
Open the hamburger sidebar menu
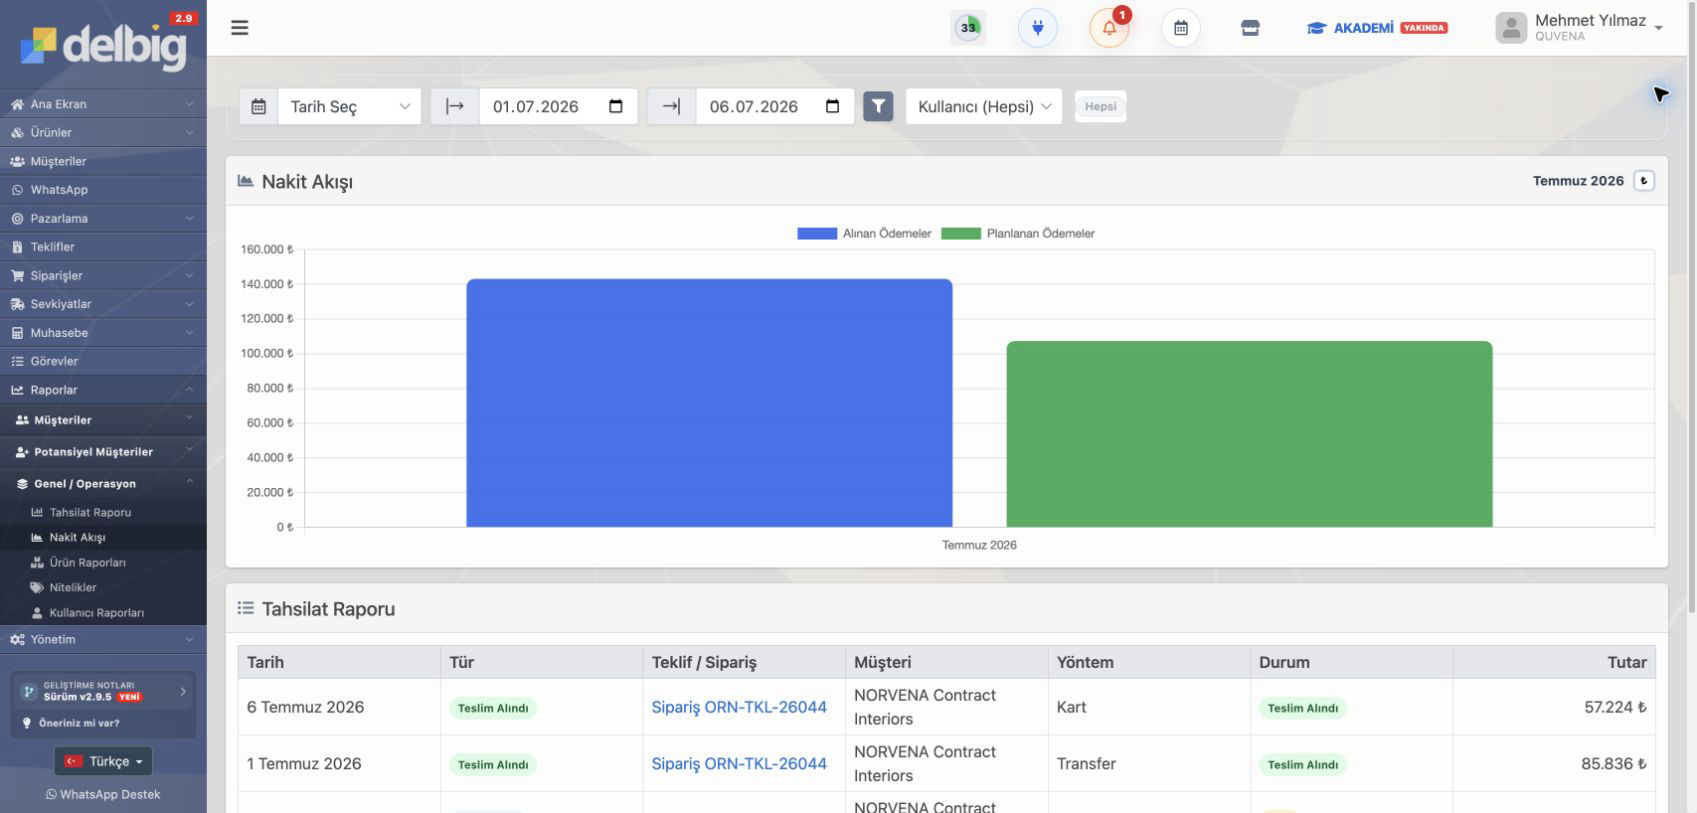(239, 28)
